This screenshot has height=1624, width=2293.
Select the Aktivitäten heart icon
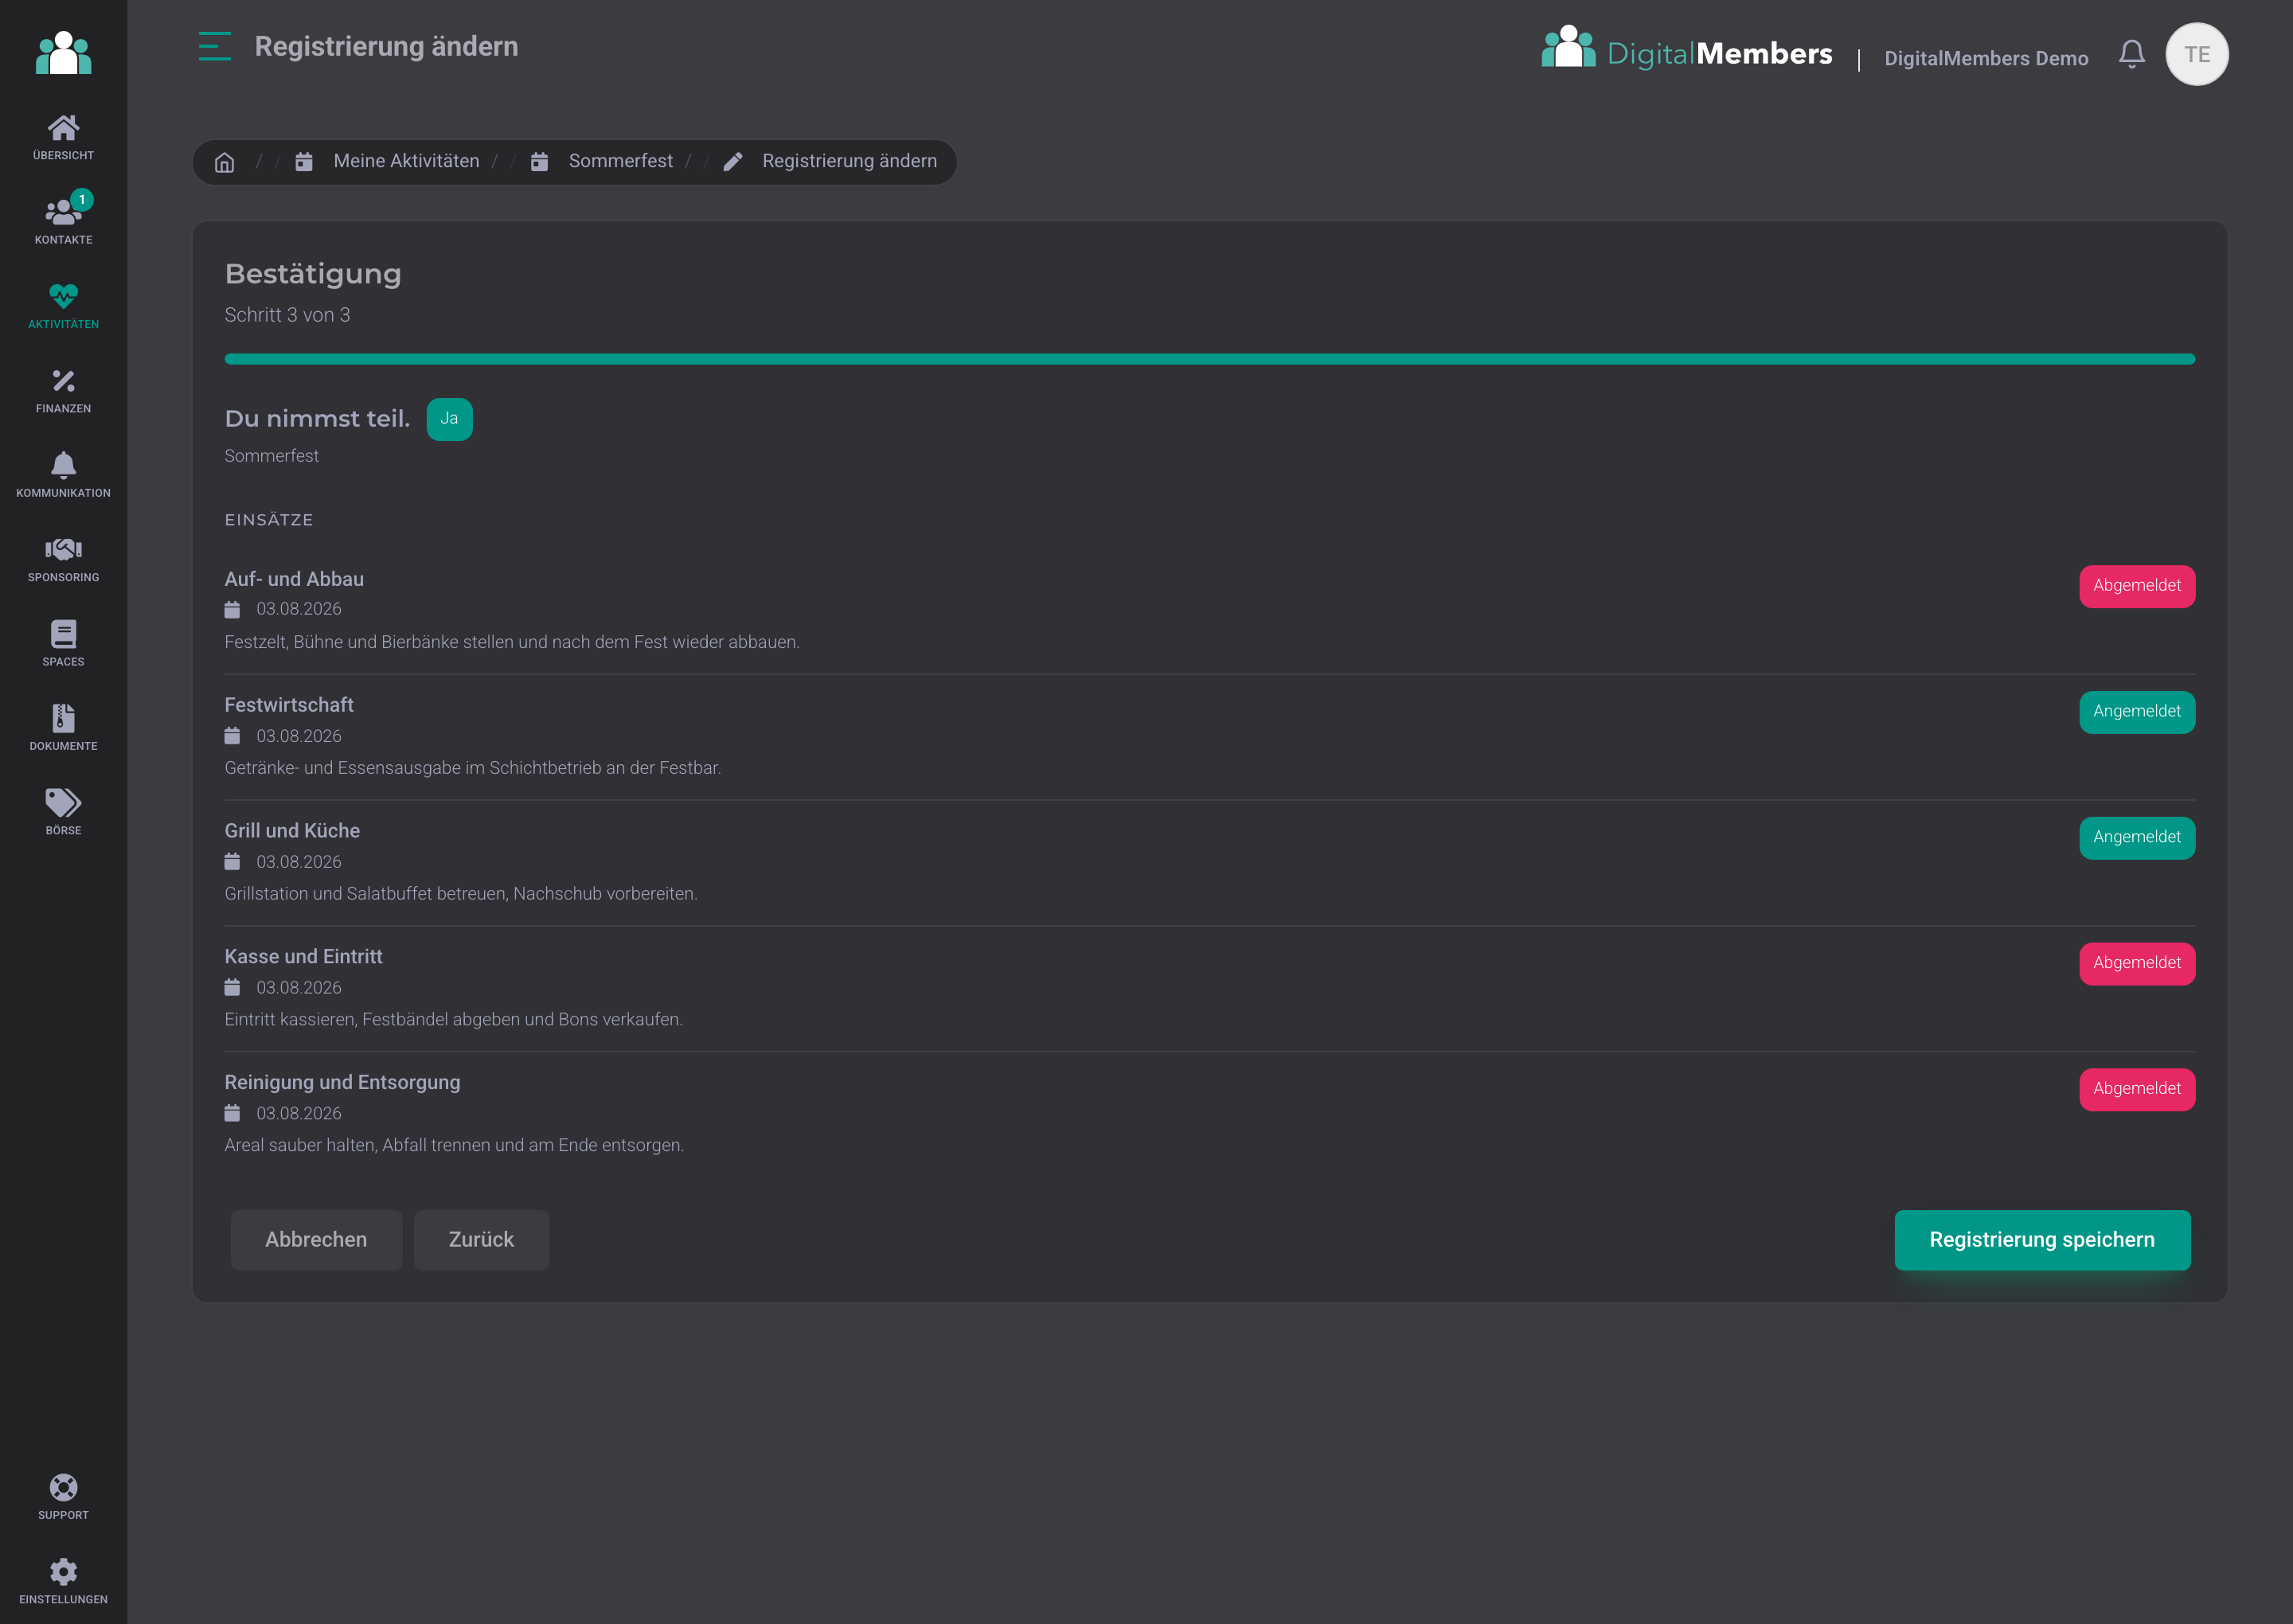tap(63, 306)
